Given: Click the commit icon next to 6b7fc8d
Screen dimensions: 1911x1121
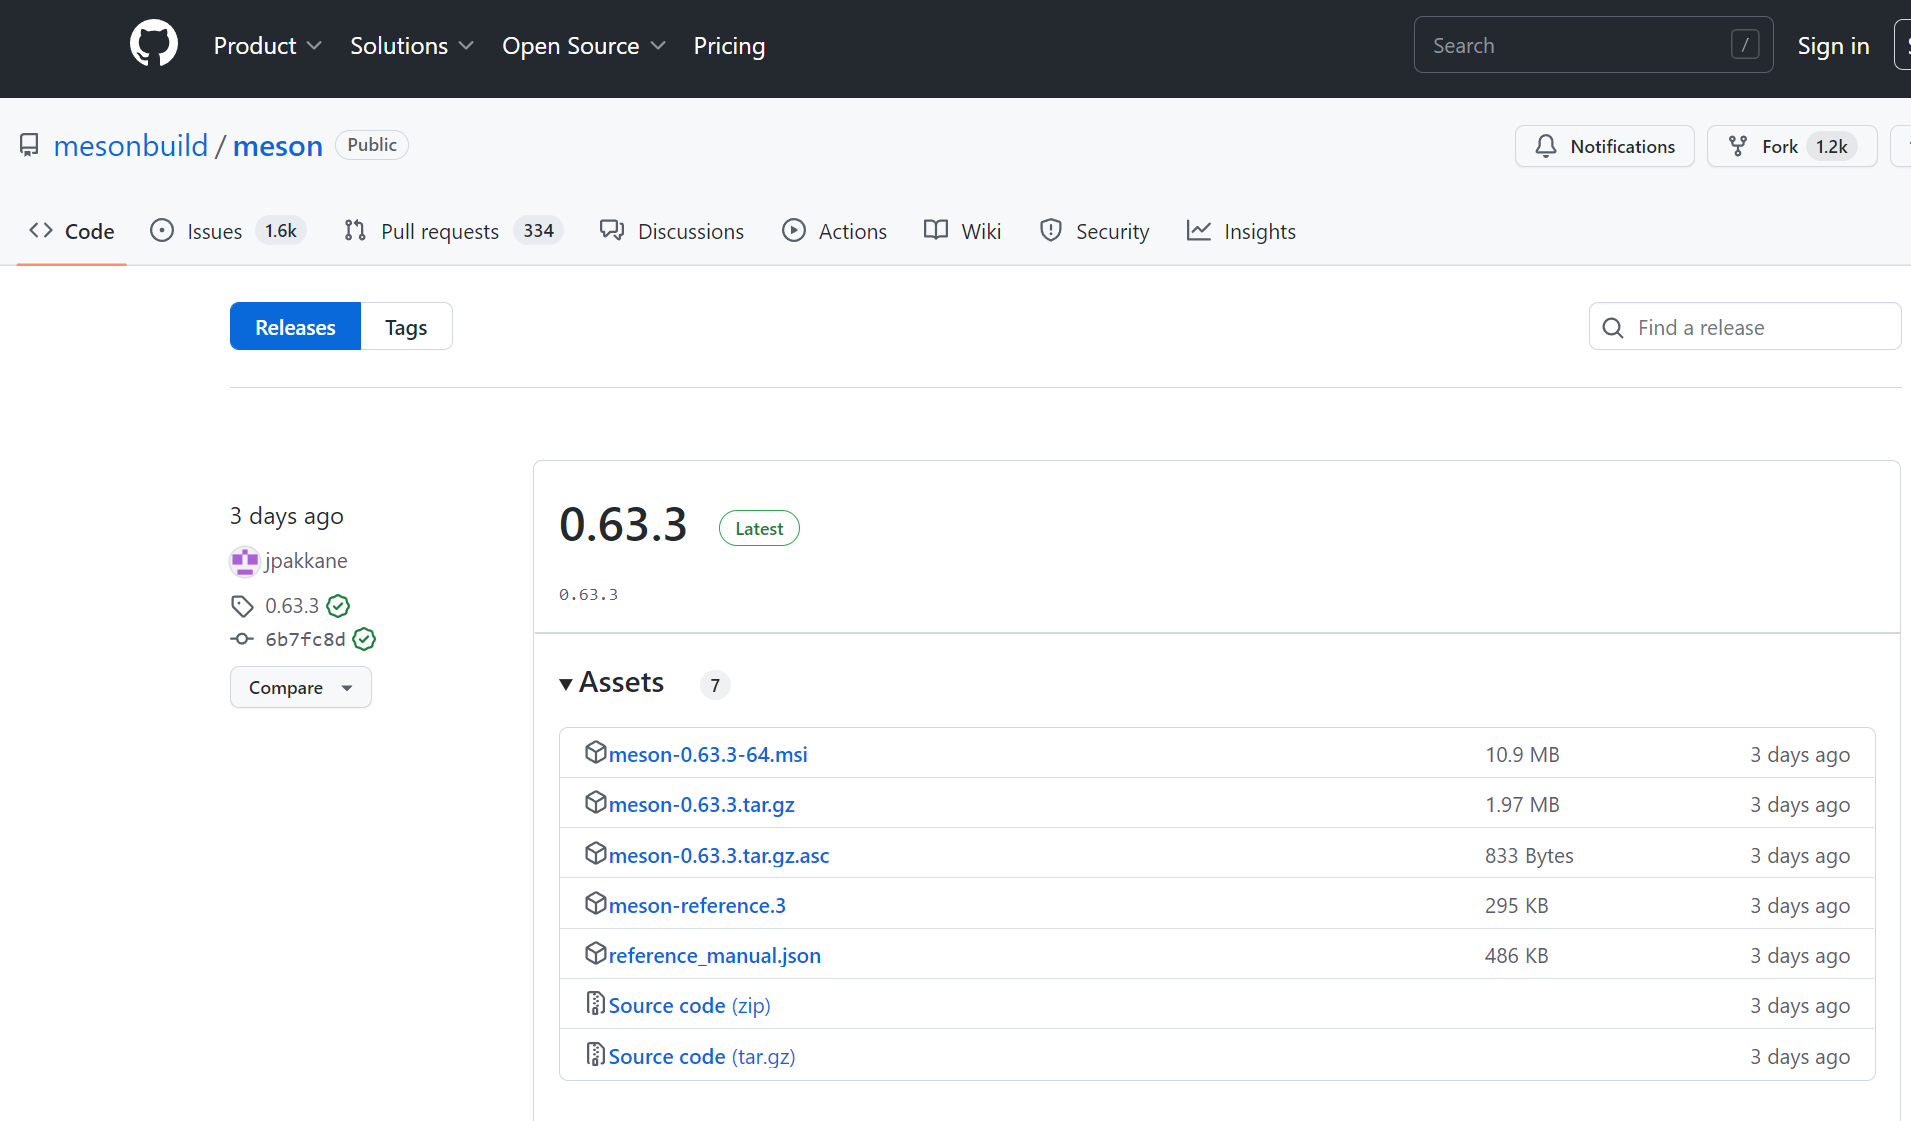Looking at the screenshot, I should [x=242, y=639].
